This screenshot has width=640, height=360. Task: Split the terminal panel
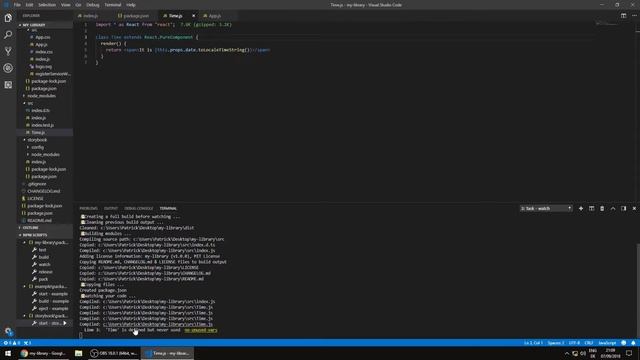[591, 209]
